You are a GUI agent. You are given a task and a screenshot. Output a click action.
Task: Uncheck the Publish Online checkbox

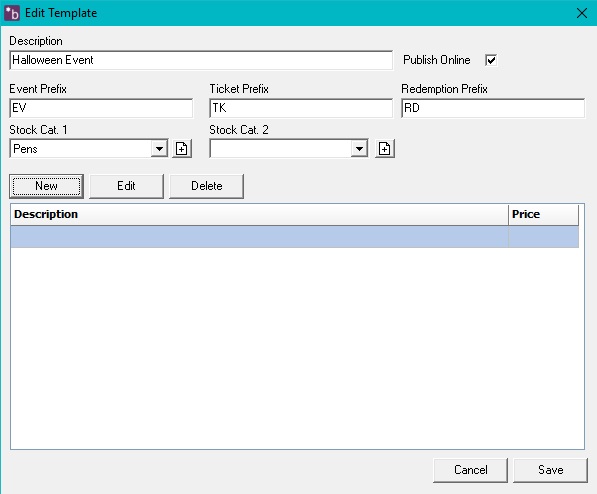point(491,60)
